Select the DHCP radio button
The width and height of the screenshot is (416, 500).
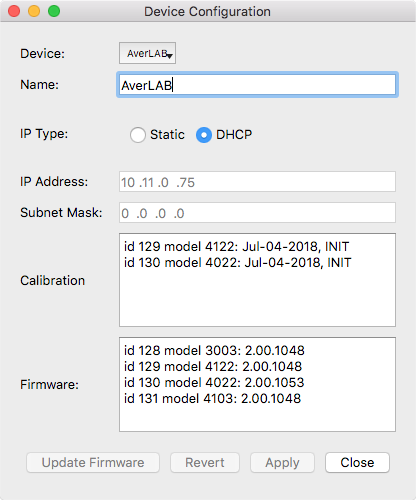pos(204,135)
